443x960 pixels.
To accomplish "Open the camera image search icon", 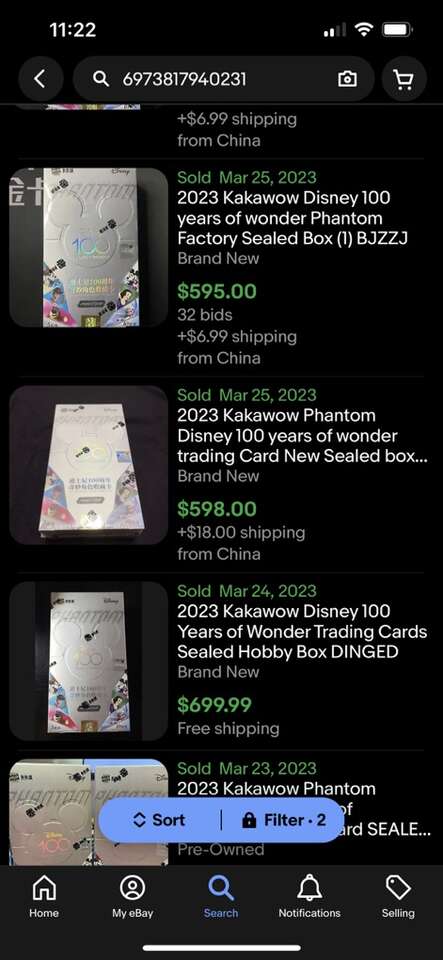I will click(x=348, y=79).
